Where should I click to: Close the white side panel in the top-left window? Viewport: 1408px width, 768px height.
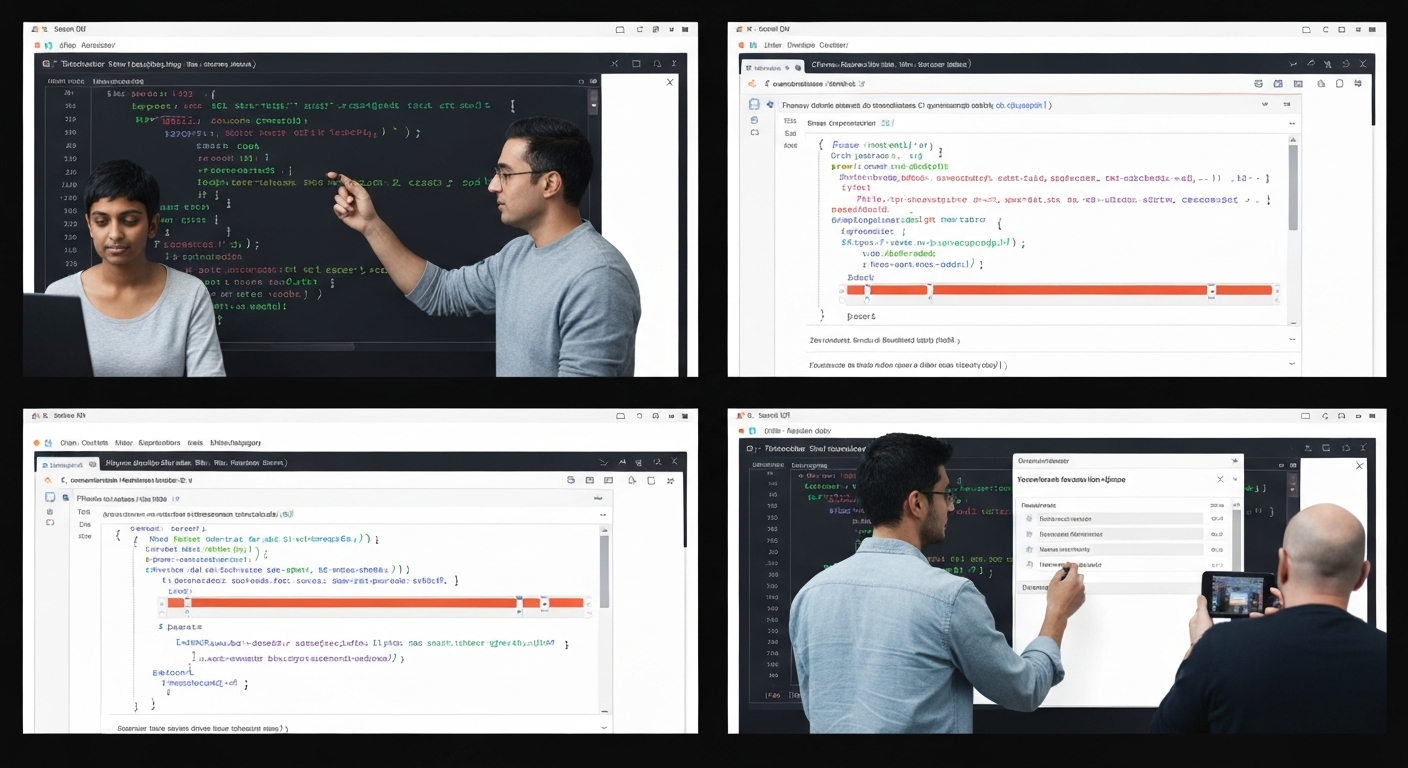(670, 82)
